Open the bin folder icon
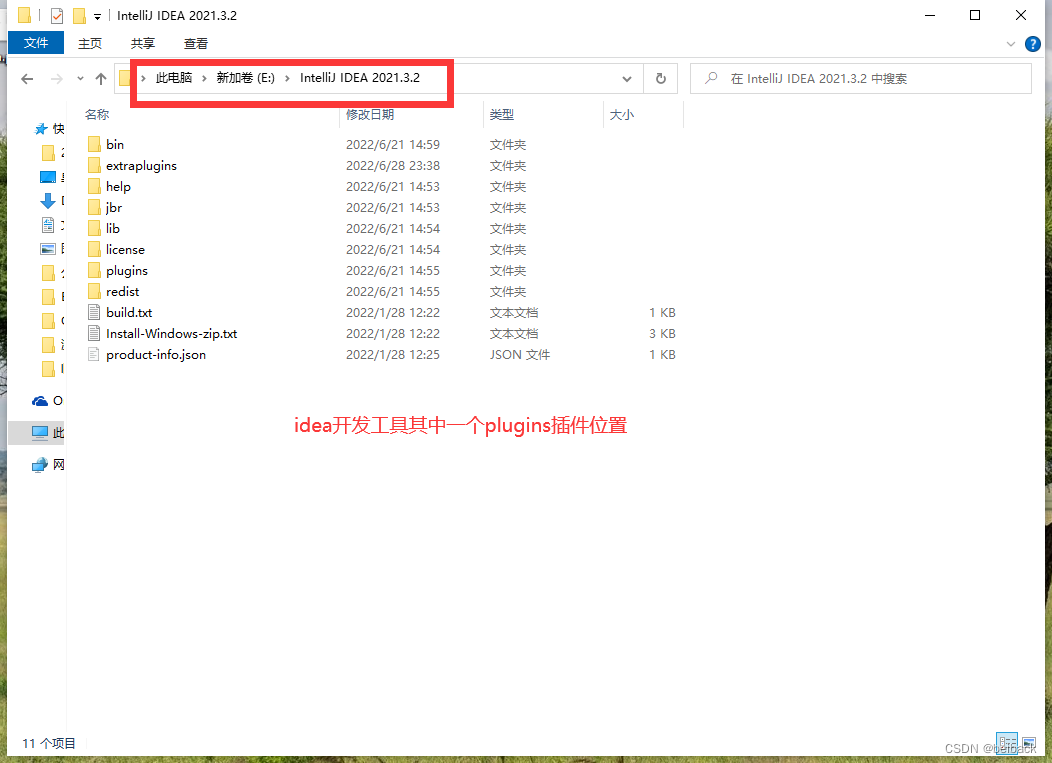1052x763 pixels. (x=94, y=144)
